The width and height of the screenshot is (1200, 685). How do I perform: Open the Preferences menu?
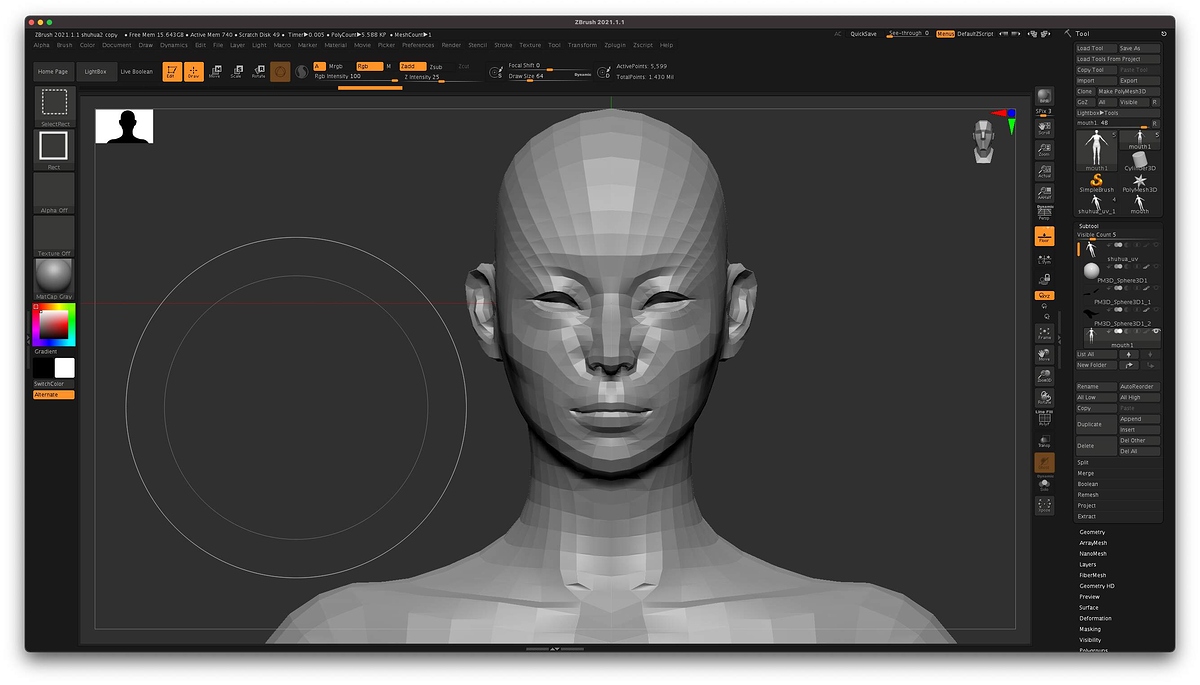click(x=418, y=45)
